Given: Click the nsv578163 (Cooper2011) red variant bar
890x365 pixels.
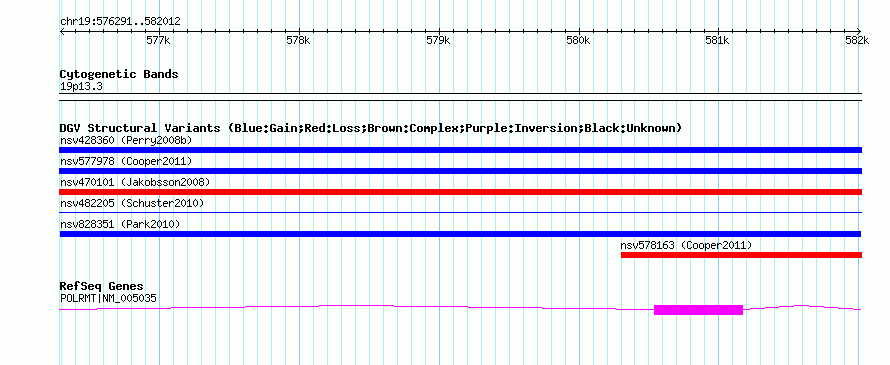Looking at the screenshot, I should [x=741, y=255].
